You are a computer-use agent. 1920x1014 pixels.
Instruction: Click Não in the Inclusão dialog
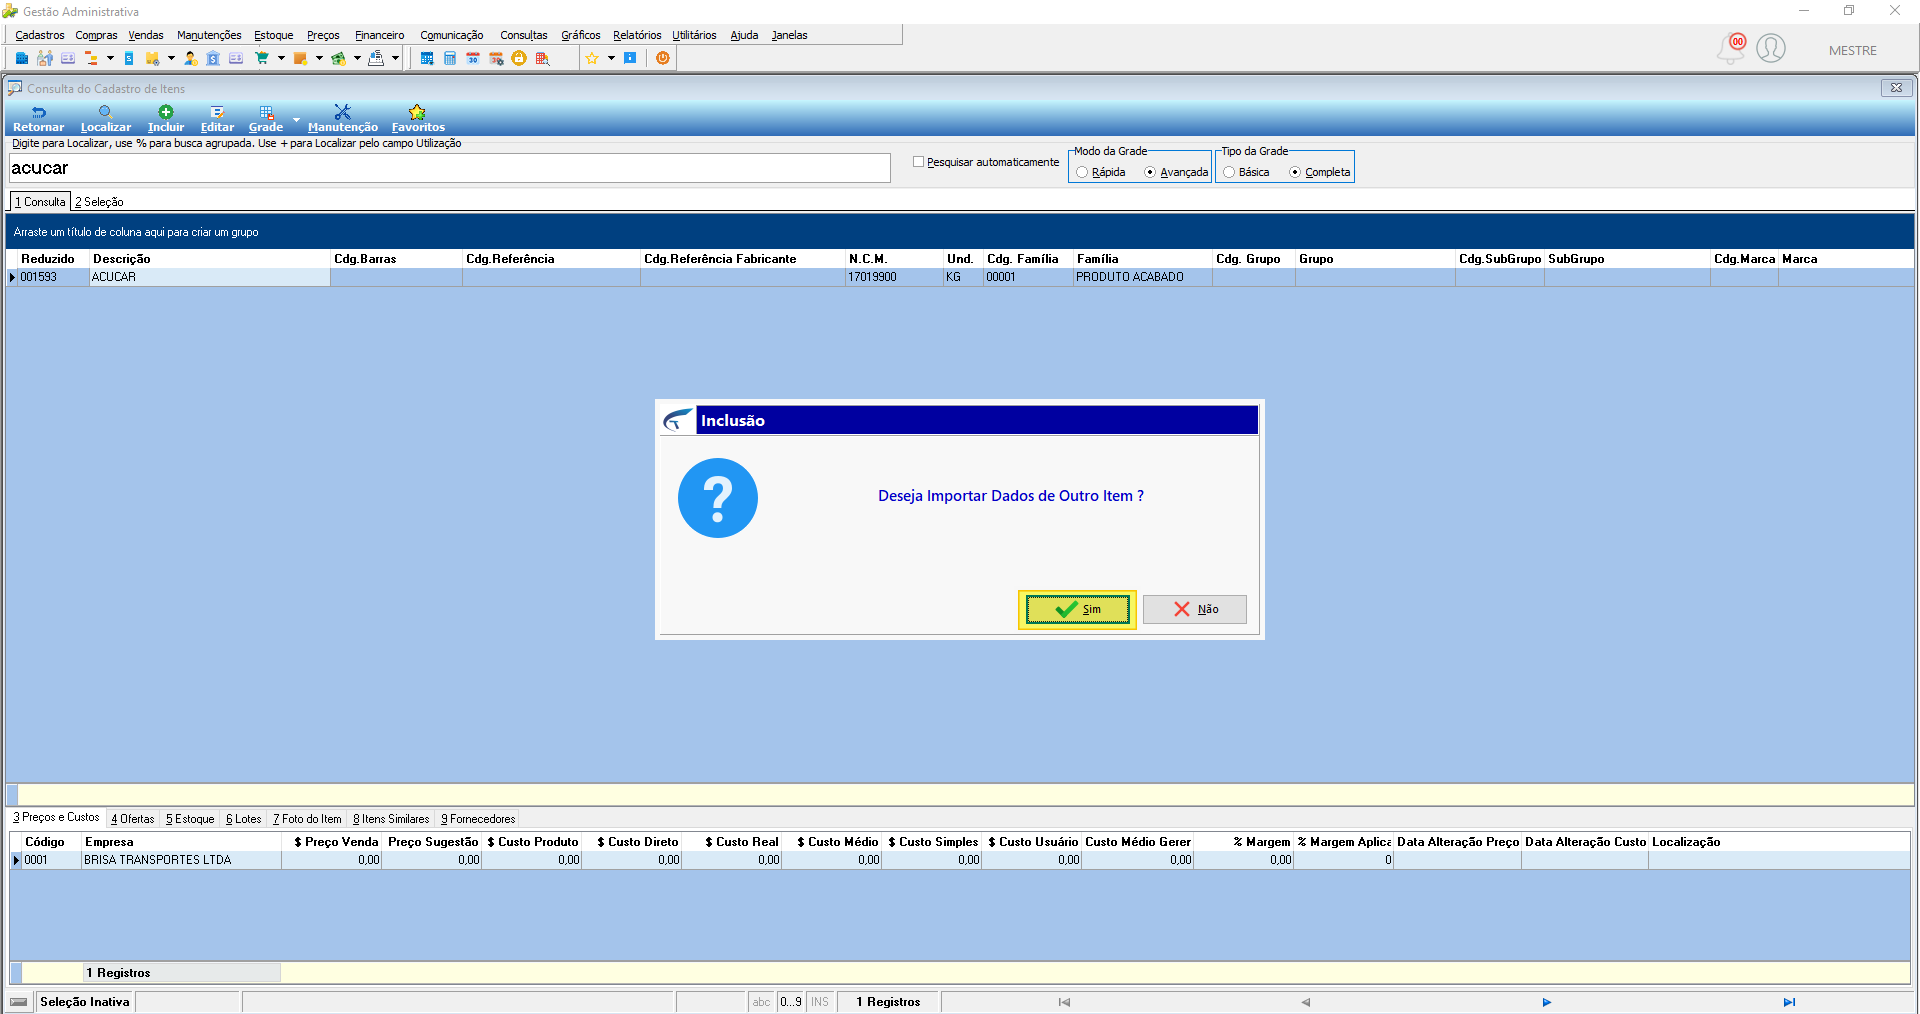1195,609
